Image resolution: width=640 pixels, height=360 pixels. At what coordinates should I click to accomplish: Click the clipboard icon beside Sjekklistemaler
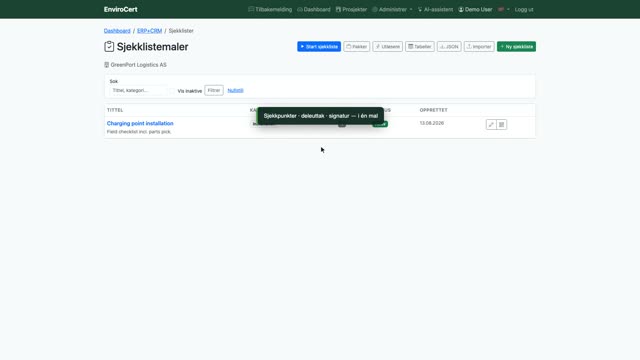(109, 47)
